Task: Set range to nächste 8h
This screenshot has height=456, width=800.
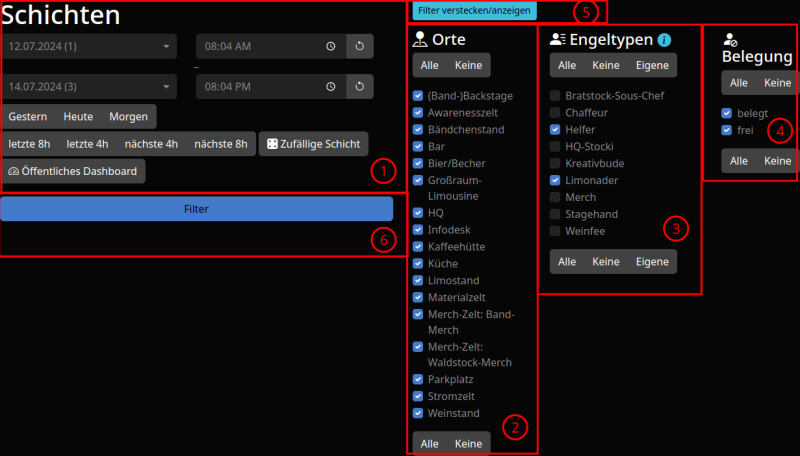Action: [x=221, y=143]
